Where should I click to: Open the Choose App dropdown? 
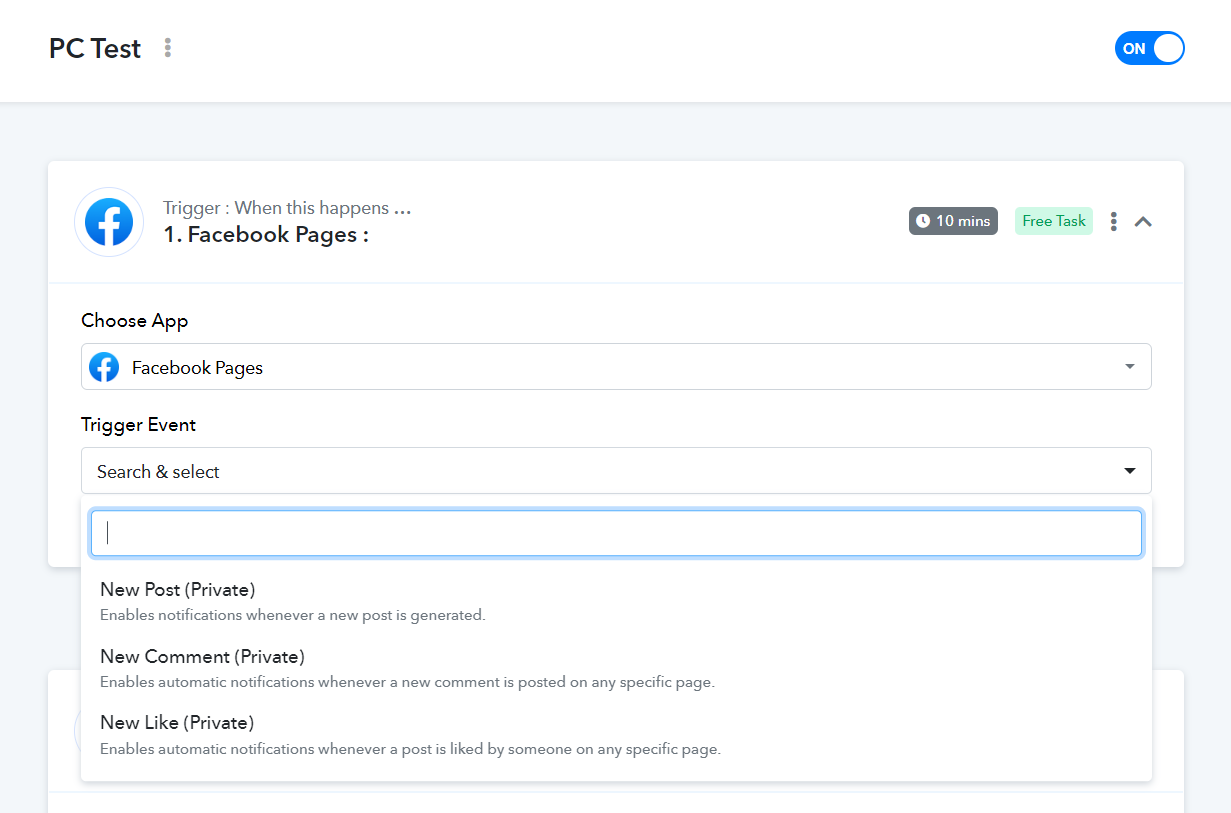click(x=616, y=367)
